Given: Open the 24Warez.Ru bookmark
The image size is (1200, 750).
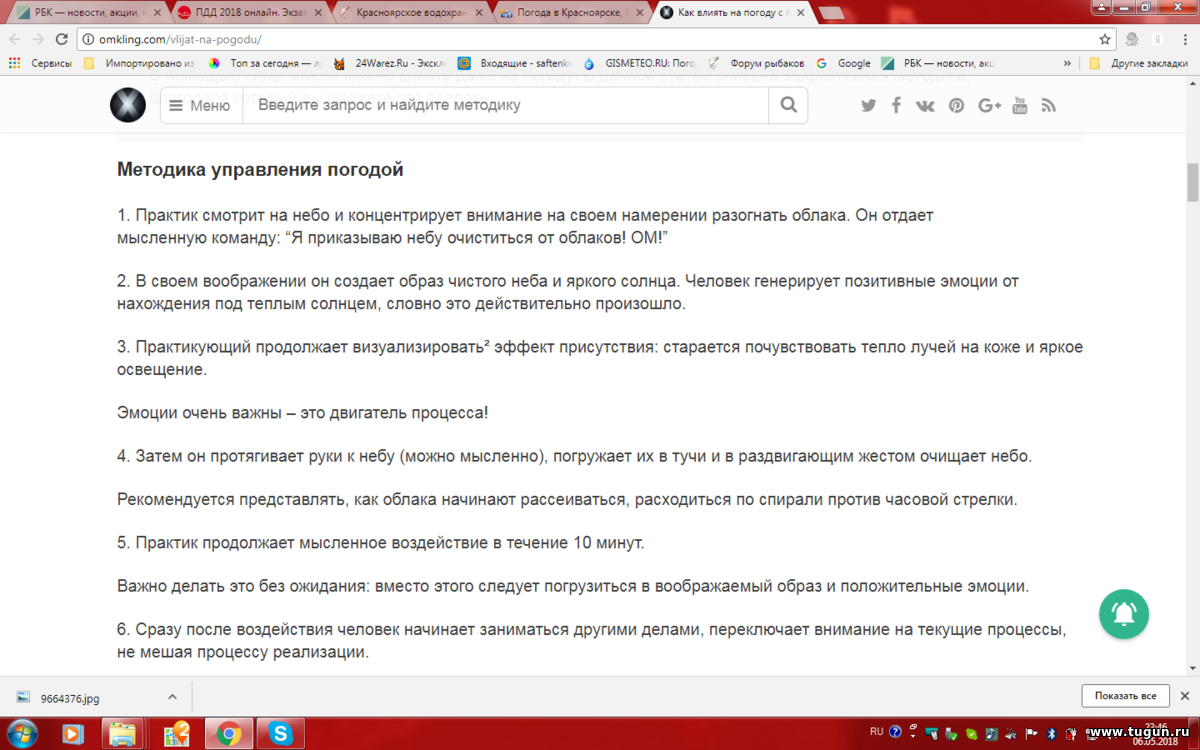Looking at the screenshot, I should [390, 63].
